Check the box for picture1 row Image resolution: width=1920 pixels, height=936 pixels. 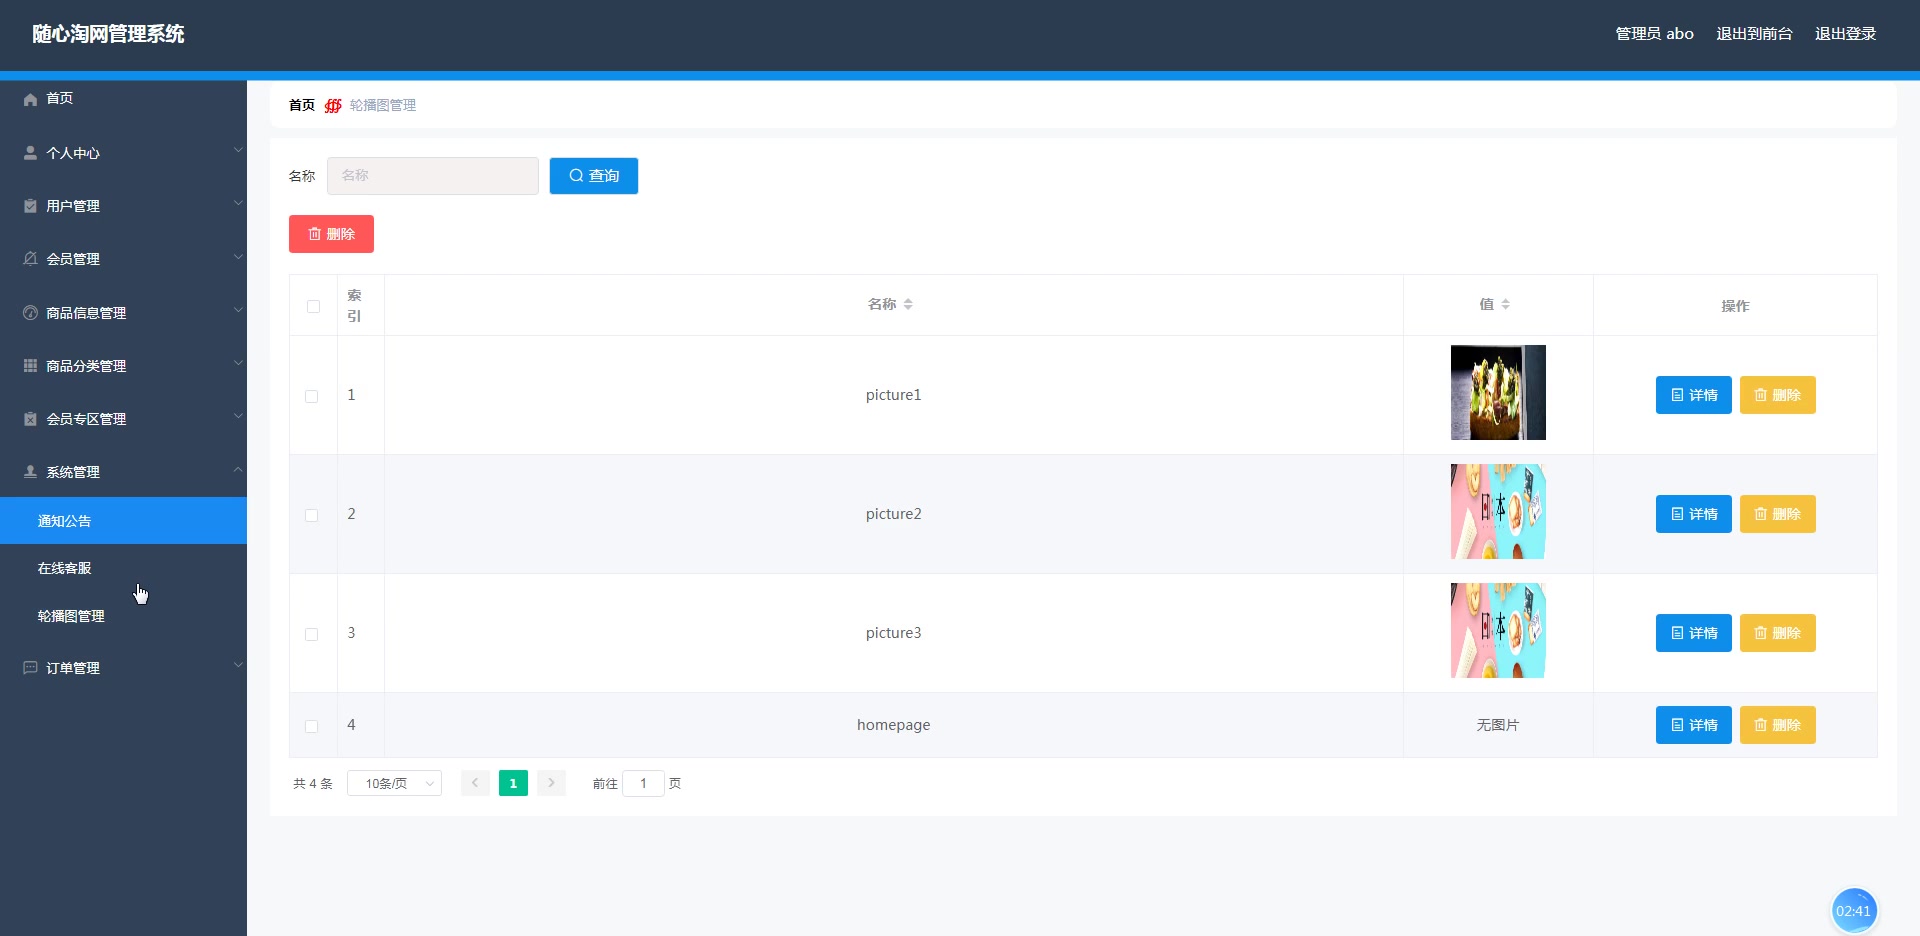pos(312,396)
